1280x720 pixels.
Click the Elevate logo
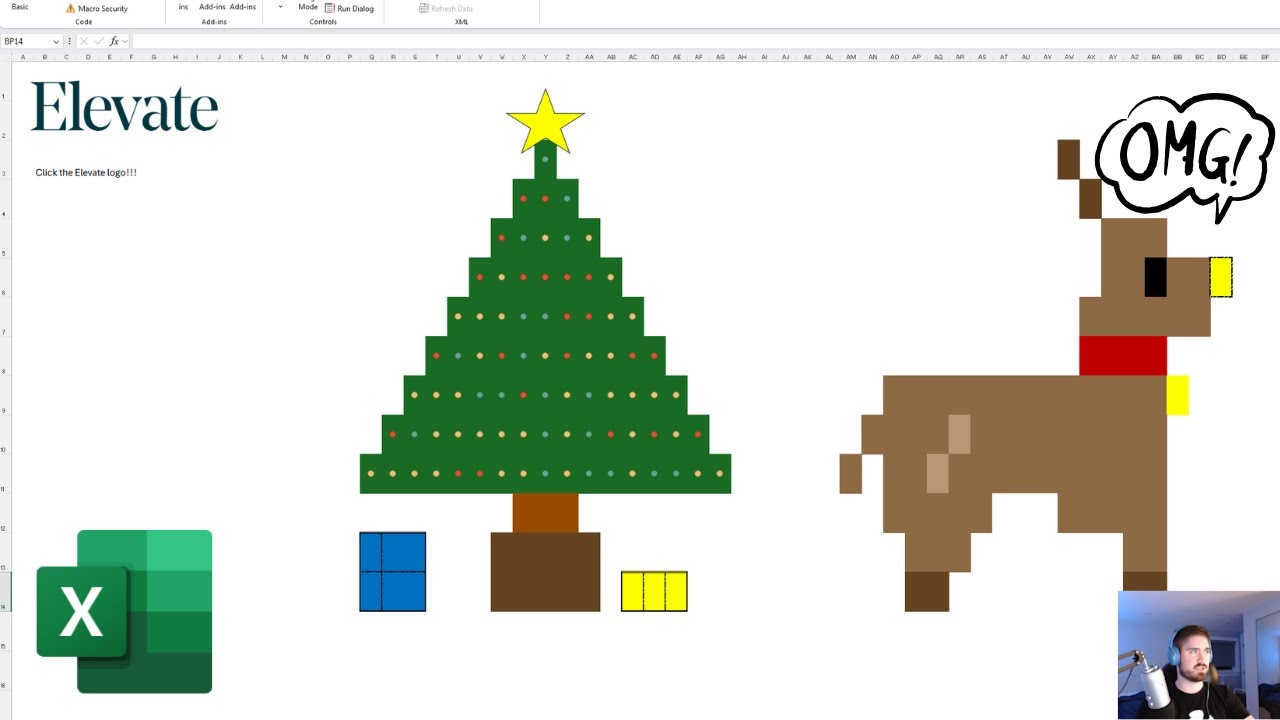[125, 106]
